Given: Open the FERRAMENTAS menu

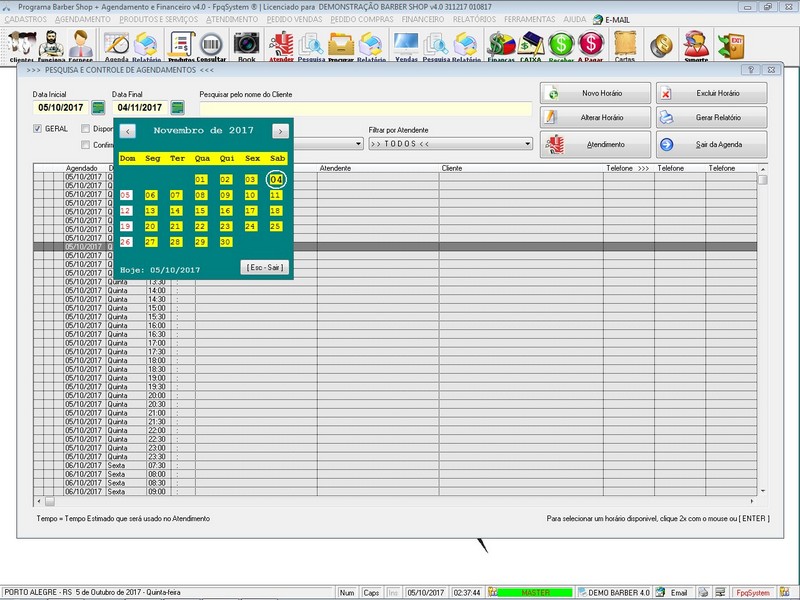Looking at the screenshot, I should pyautogui.click(x=530, y=19).
